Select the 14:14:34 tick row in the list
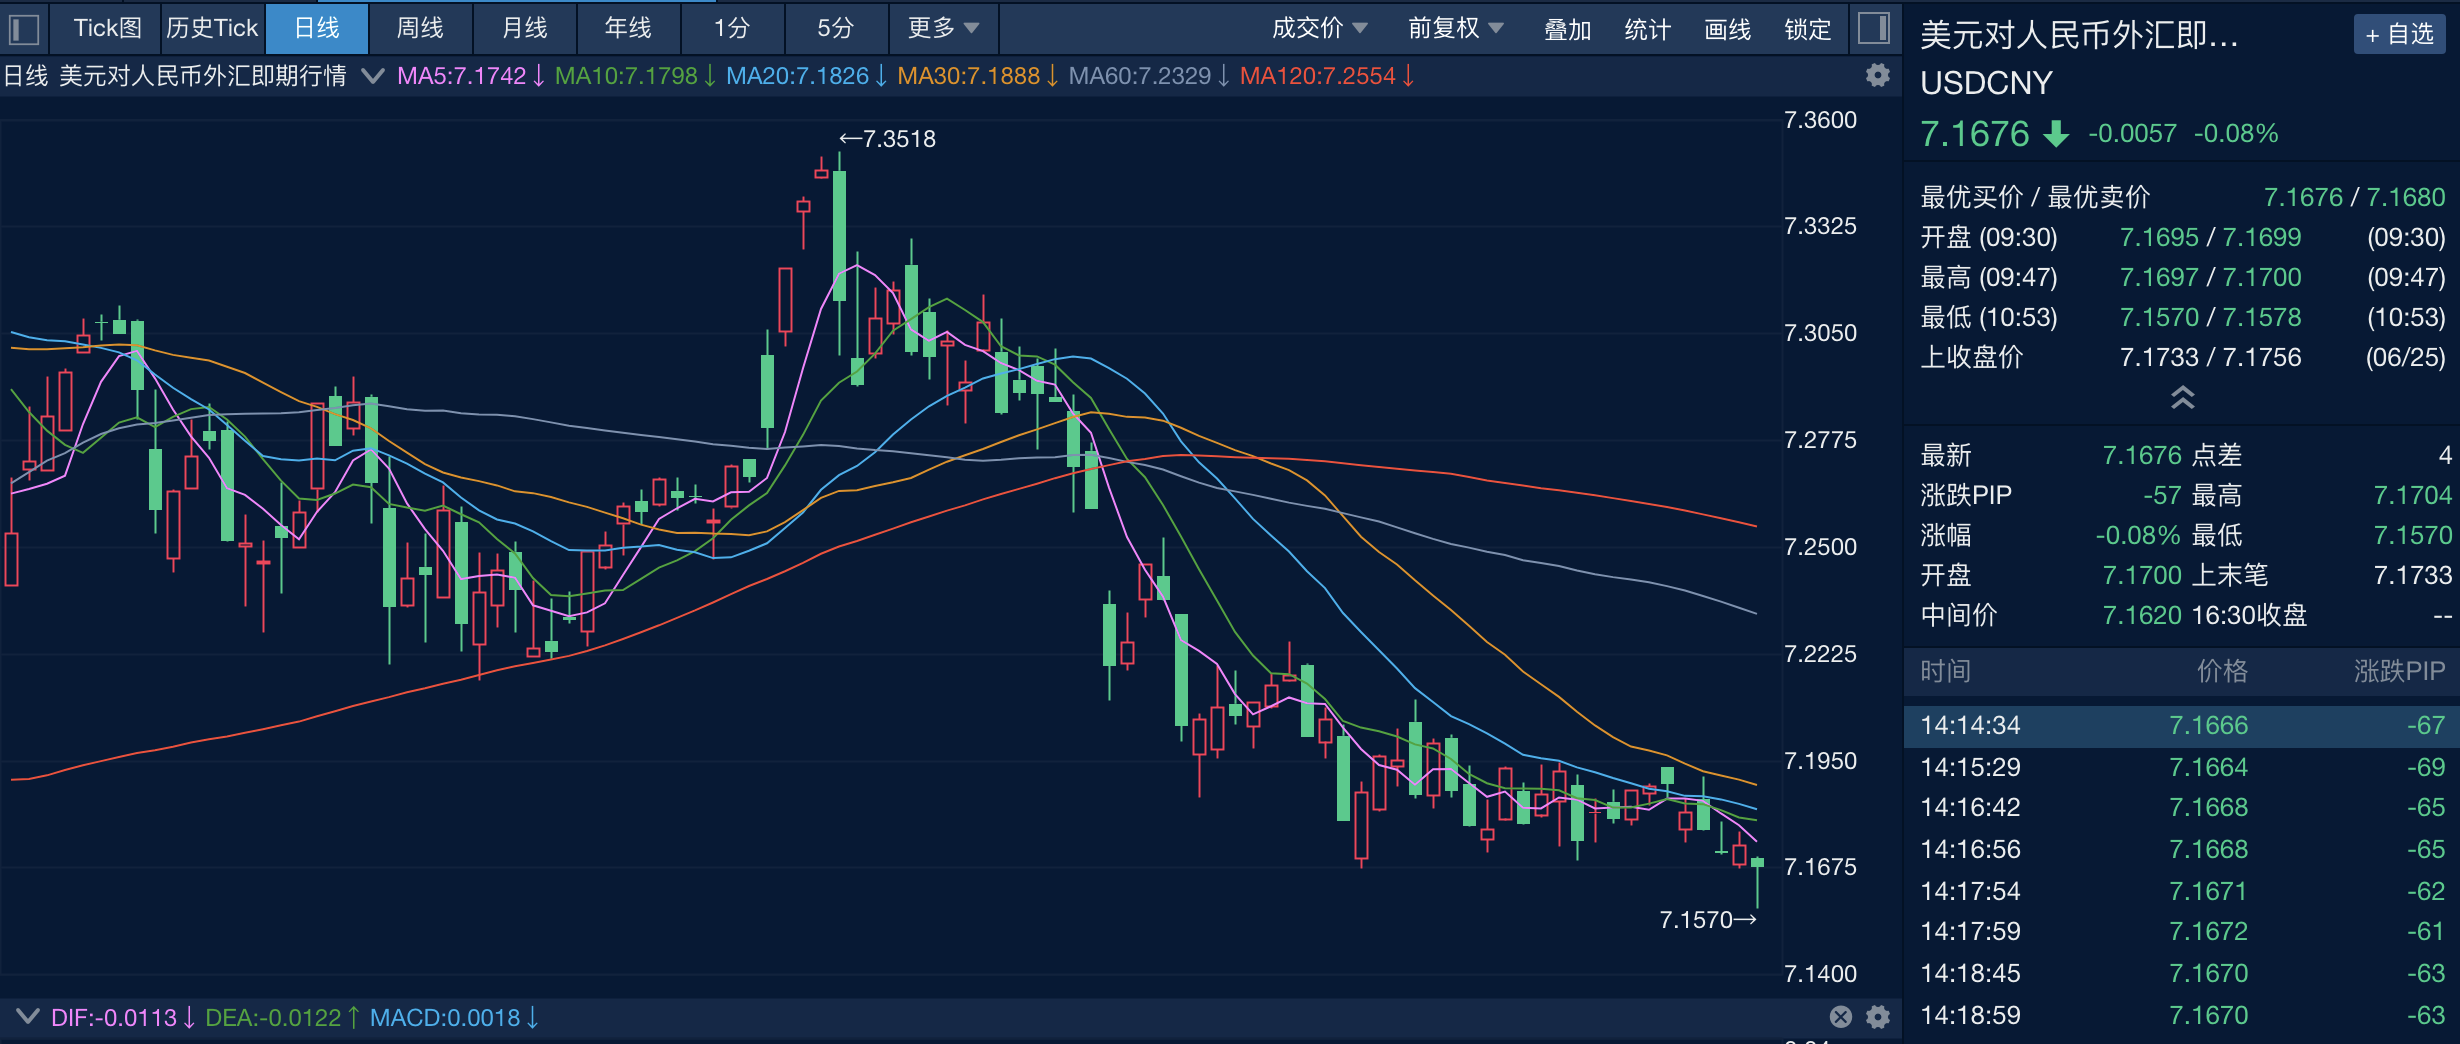This screenshot has height=1044, width=2460. [2180, 726]
